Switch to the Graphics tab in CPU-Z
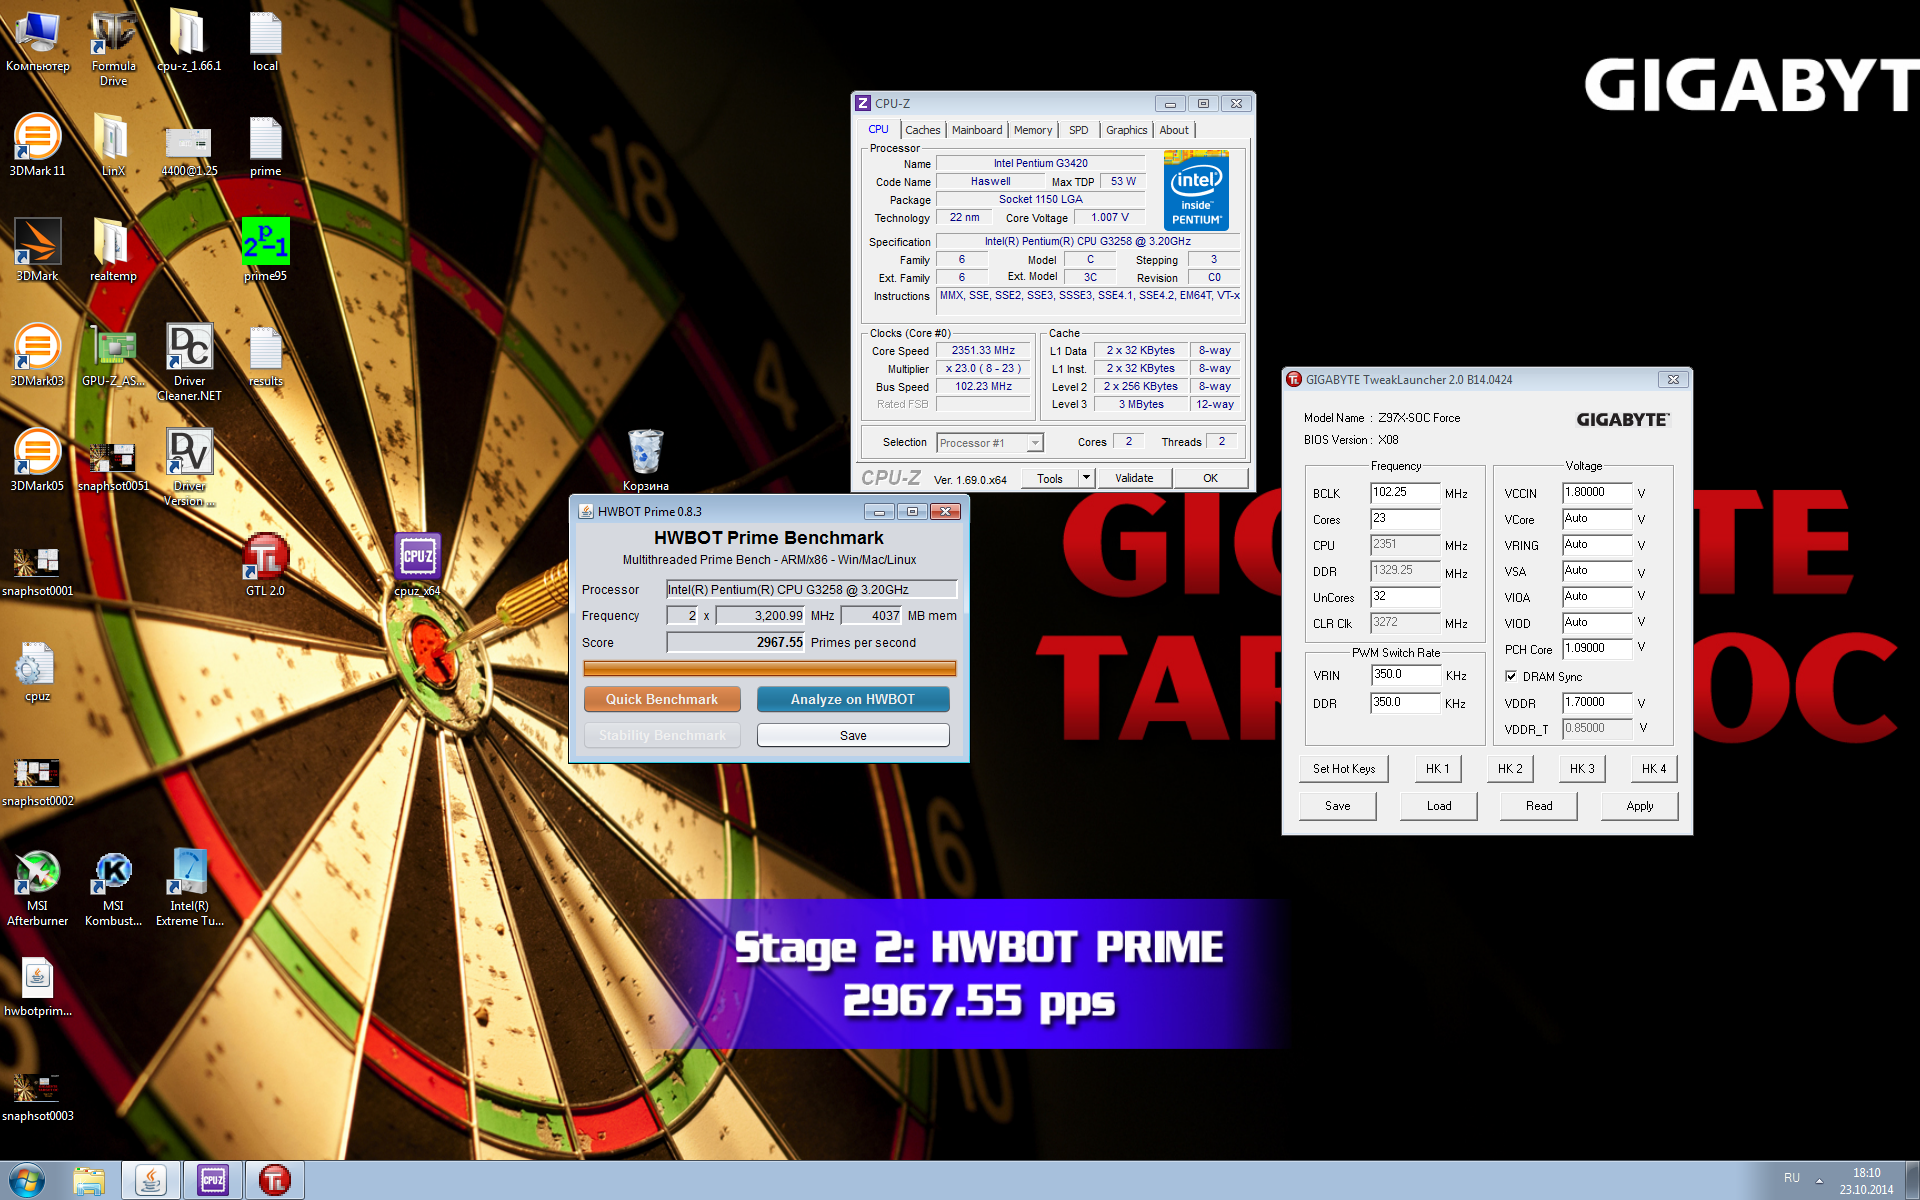Image resolution: width=1920 pixels, height=1200 pixels. pos(1126,130)
